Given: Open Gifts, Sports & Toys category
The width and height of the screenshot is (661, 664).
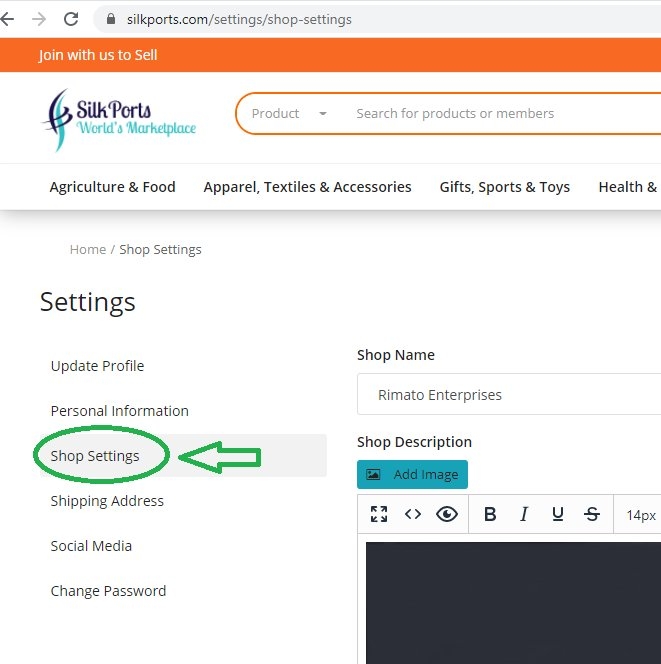Looking at the screenshot, I should pos(505,187).
